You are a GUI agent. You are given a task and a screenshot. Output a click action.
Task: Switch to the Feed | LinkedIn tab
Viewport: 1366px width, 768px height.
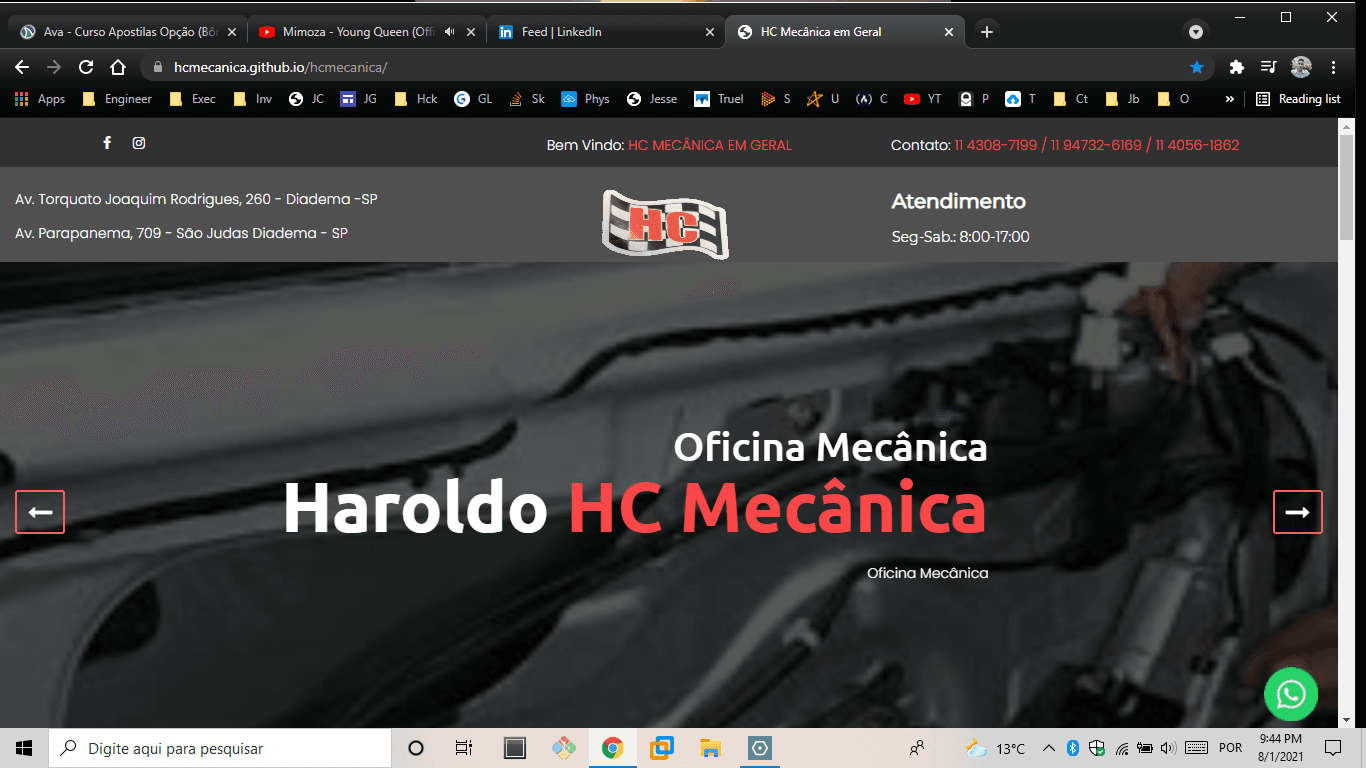(x=603, y=32)
